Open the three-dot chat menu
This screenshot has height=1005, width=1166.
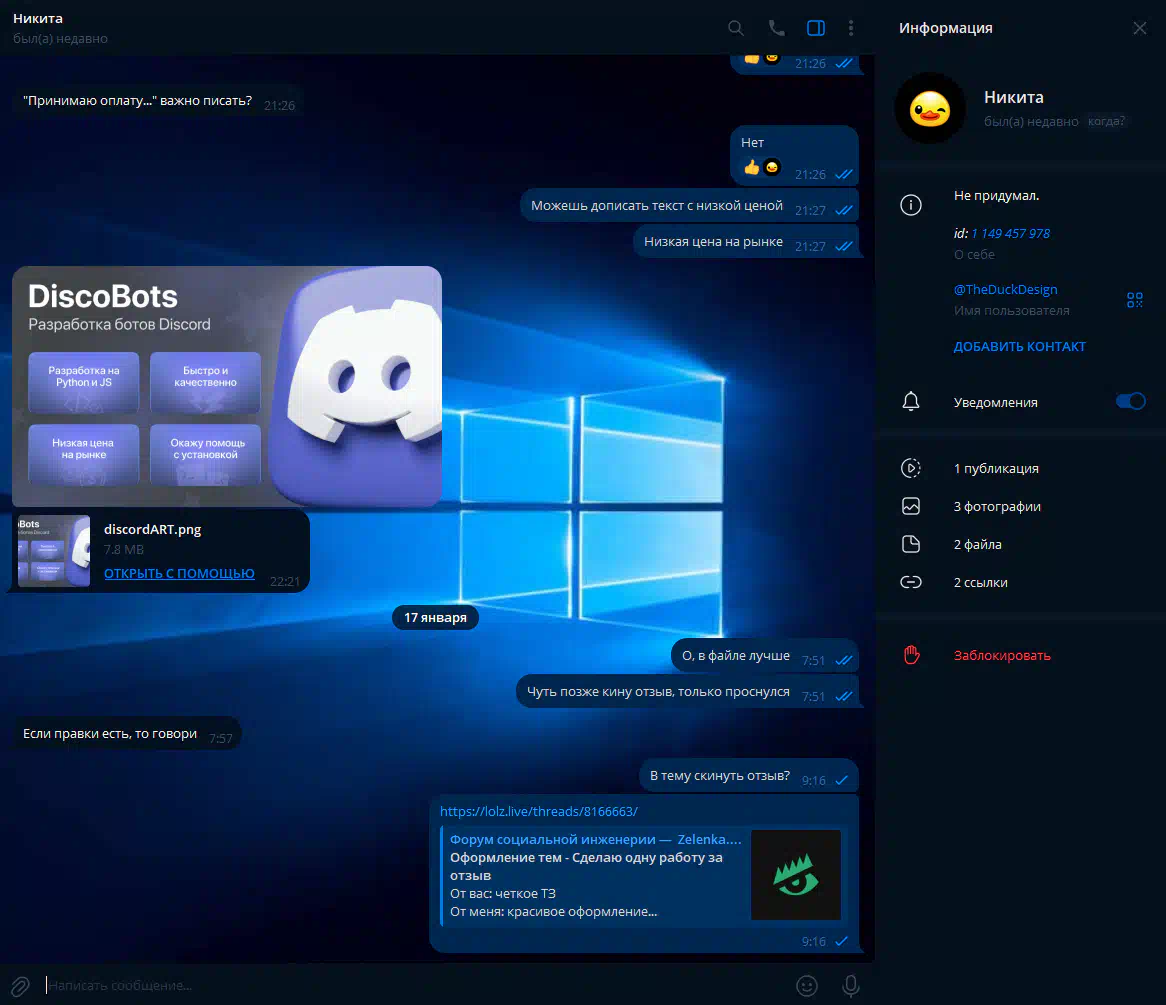pyautogui.click(x=851, y=28)
